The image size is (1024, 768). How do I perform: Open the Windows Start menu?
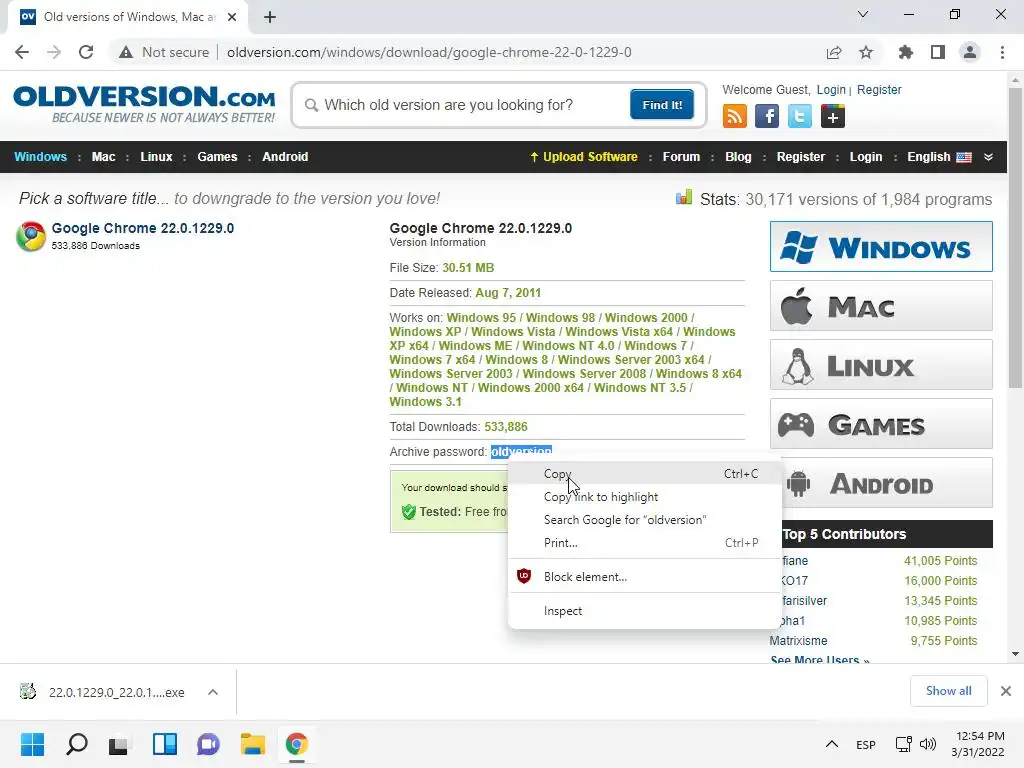[x=32, y=744]
